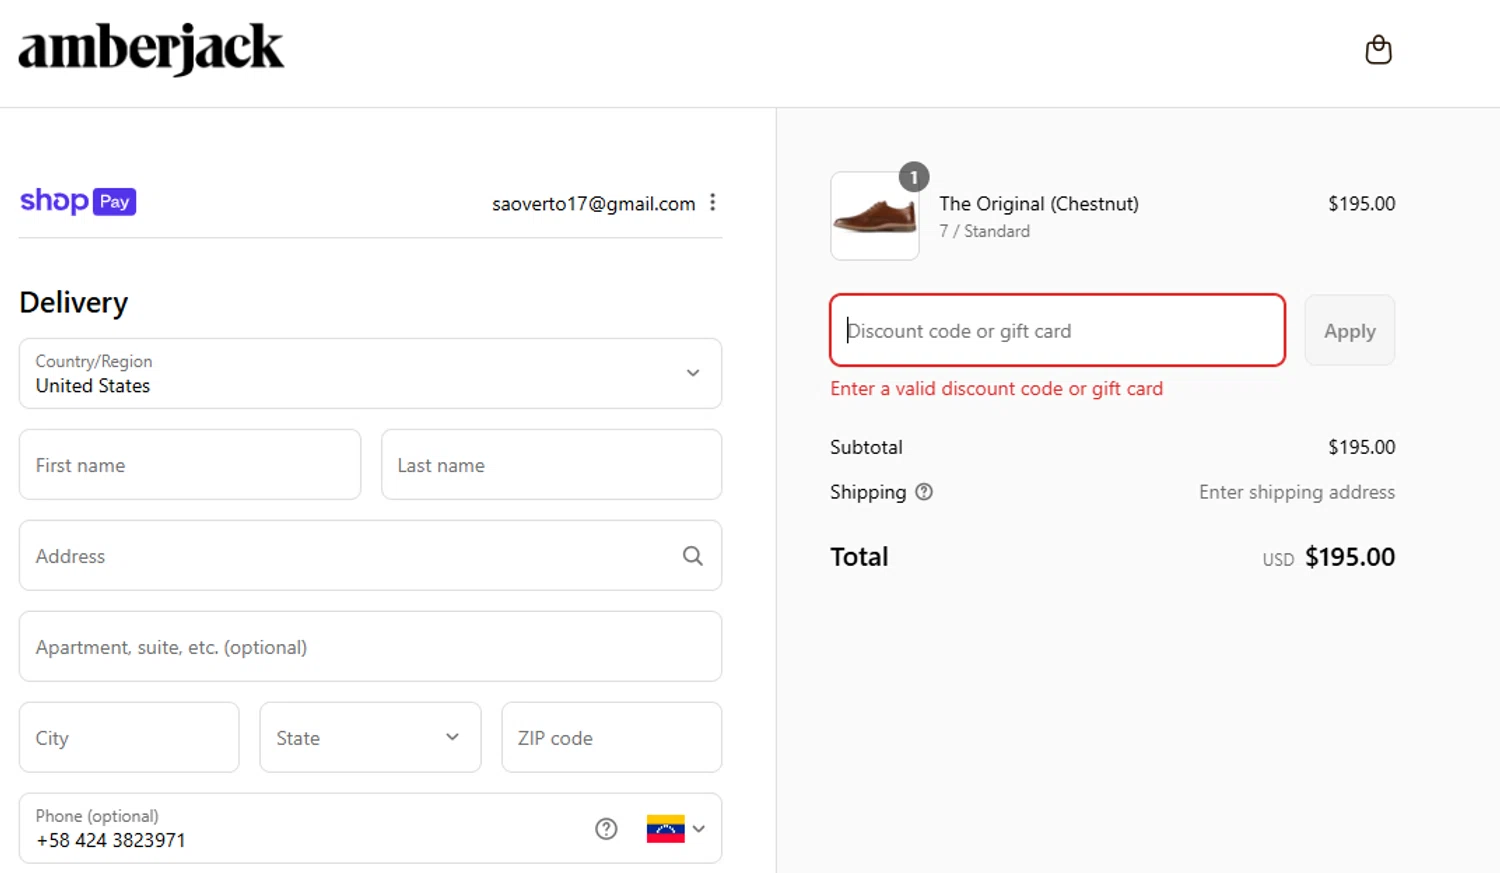Focus the Address input field
The image size is (1500, 873).
(x=370, y=556)
